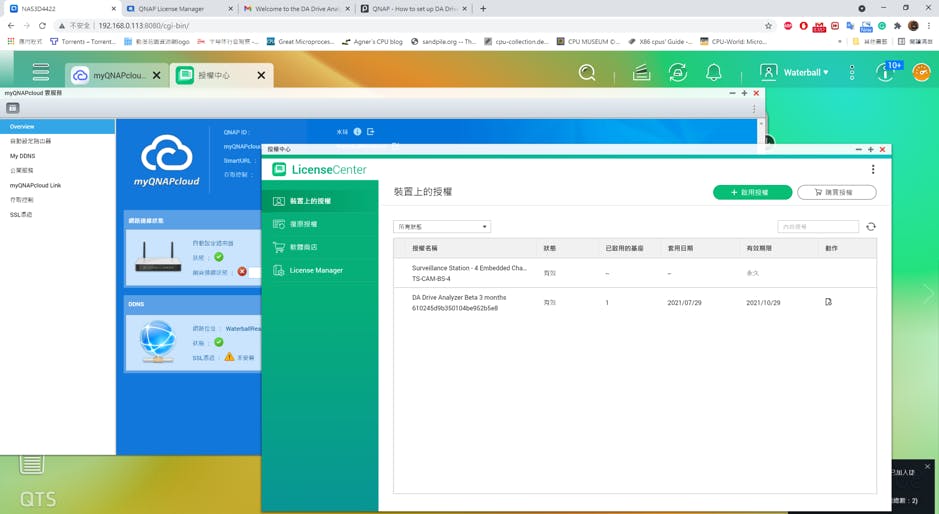Click the action icon for DA Drive Analyzer license
Screen dimensions: 939x514
(x=828, y=302)
